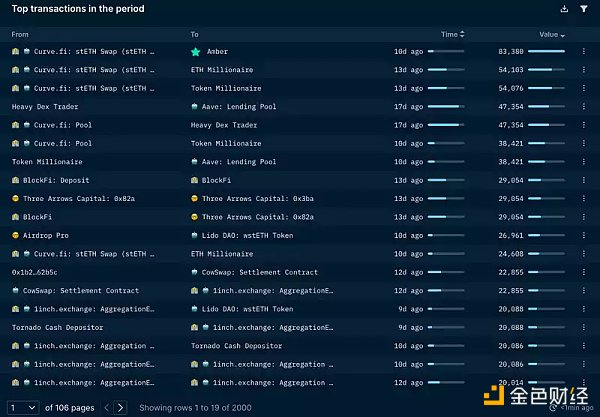Select the From column header
Image resolution: width=600 pixels, height=417 pixels.
[x=20, y=34]
